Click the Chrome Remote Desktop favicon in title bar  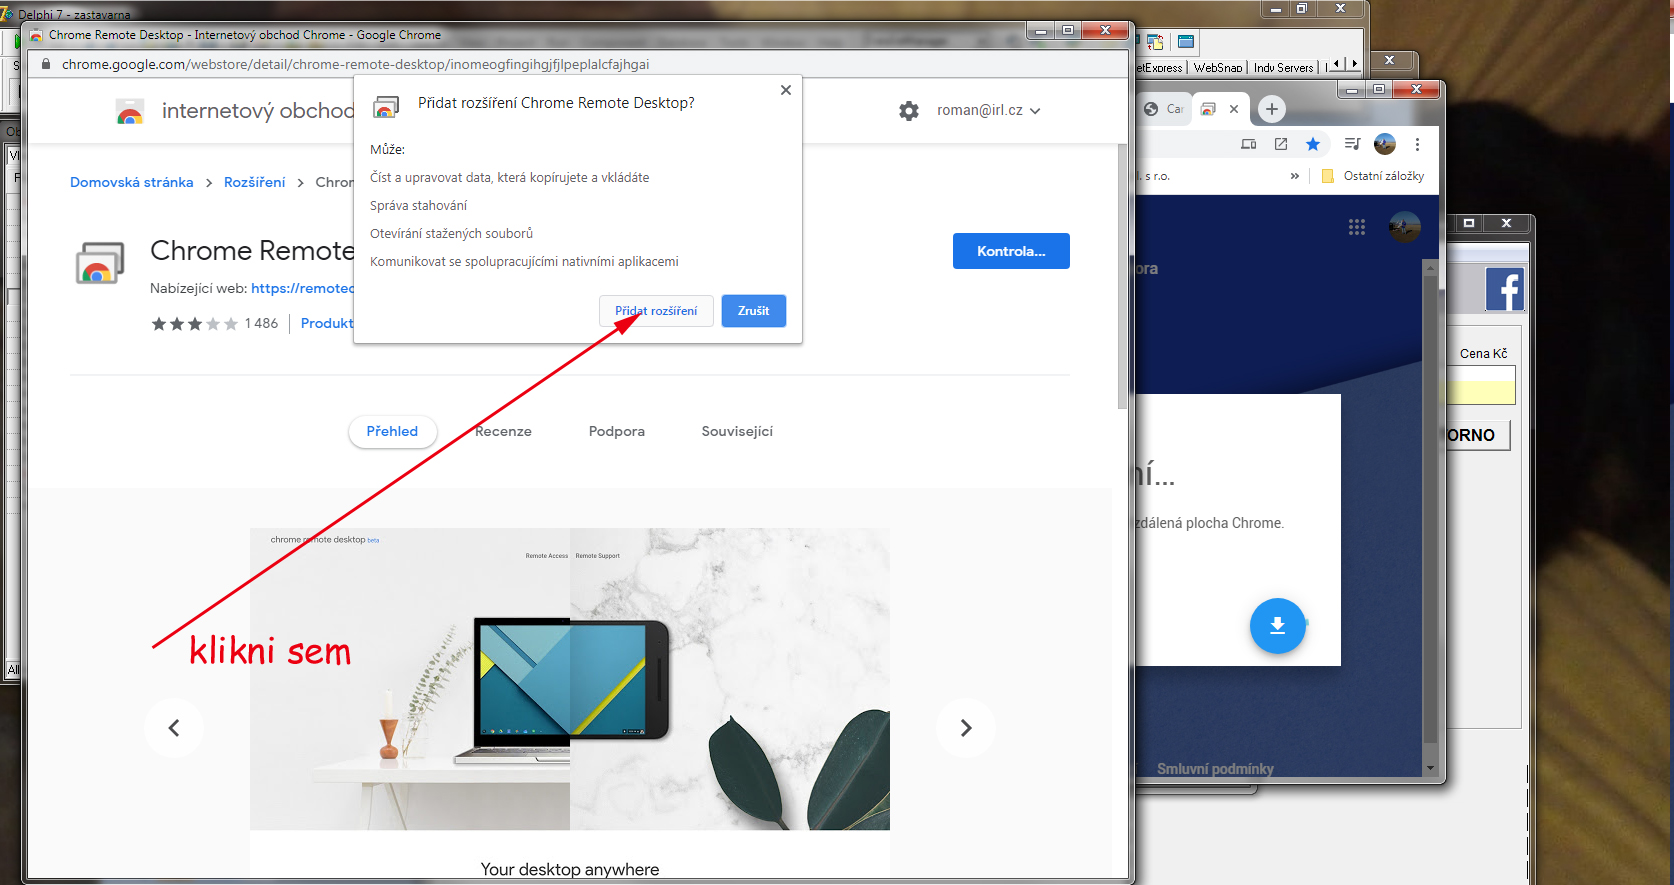(36, 35)
